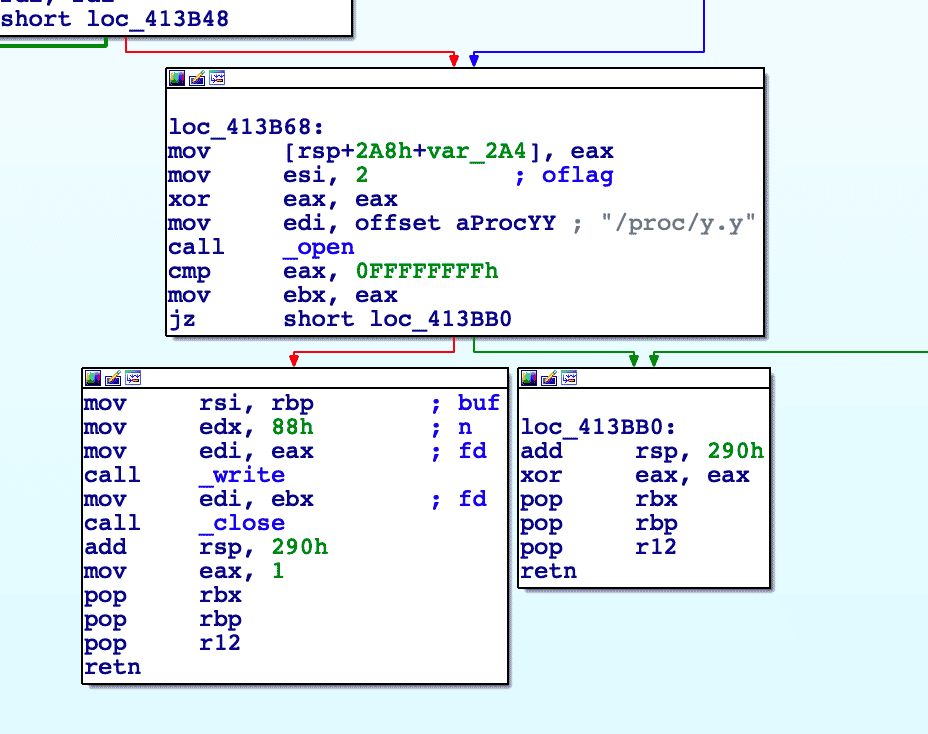Click the buf comment
Screen dimensions: 928x734
click(479, 403)
